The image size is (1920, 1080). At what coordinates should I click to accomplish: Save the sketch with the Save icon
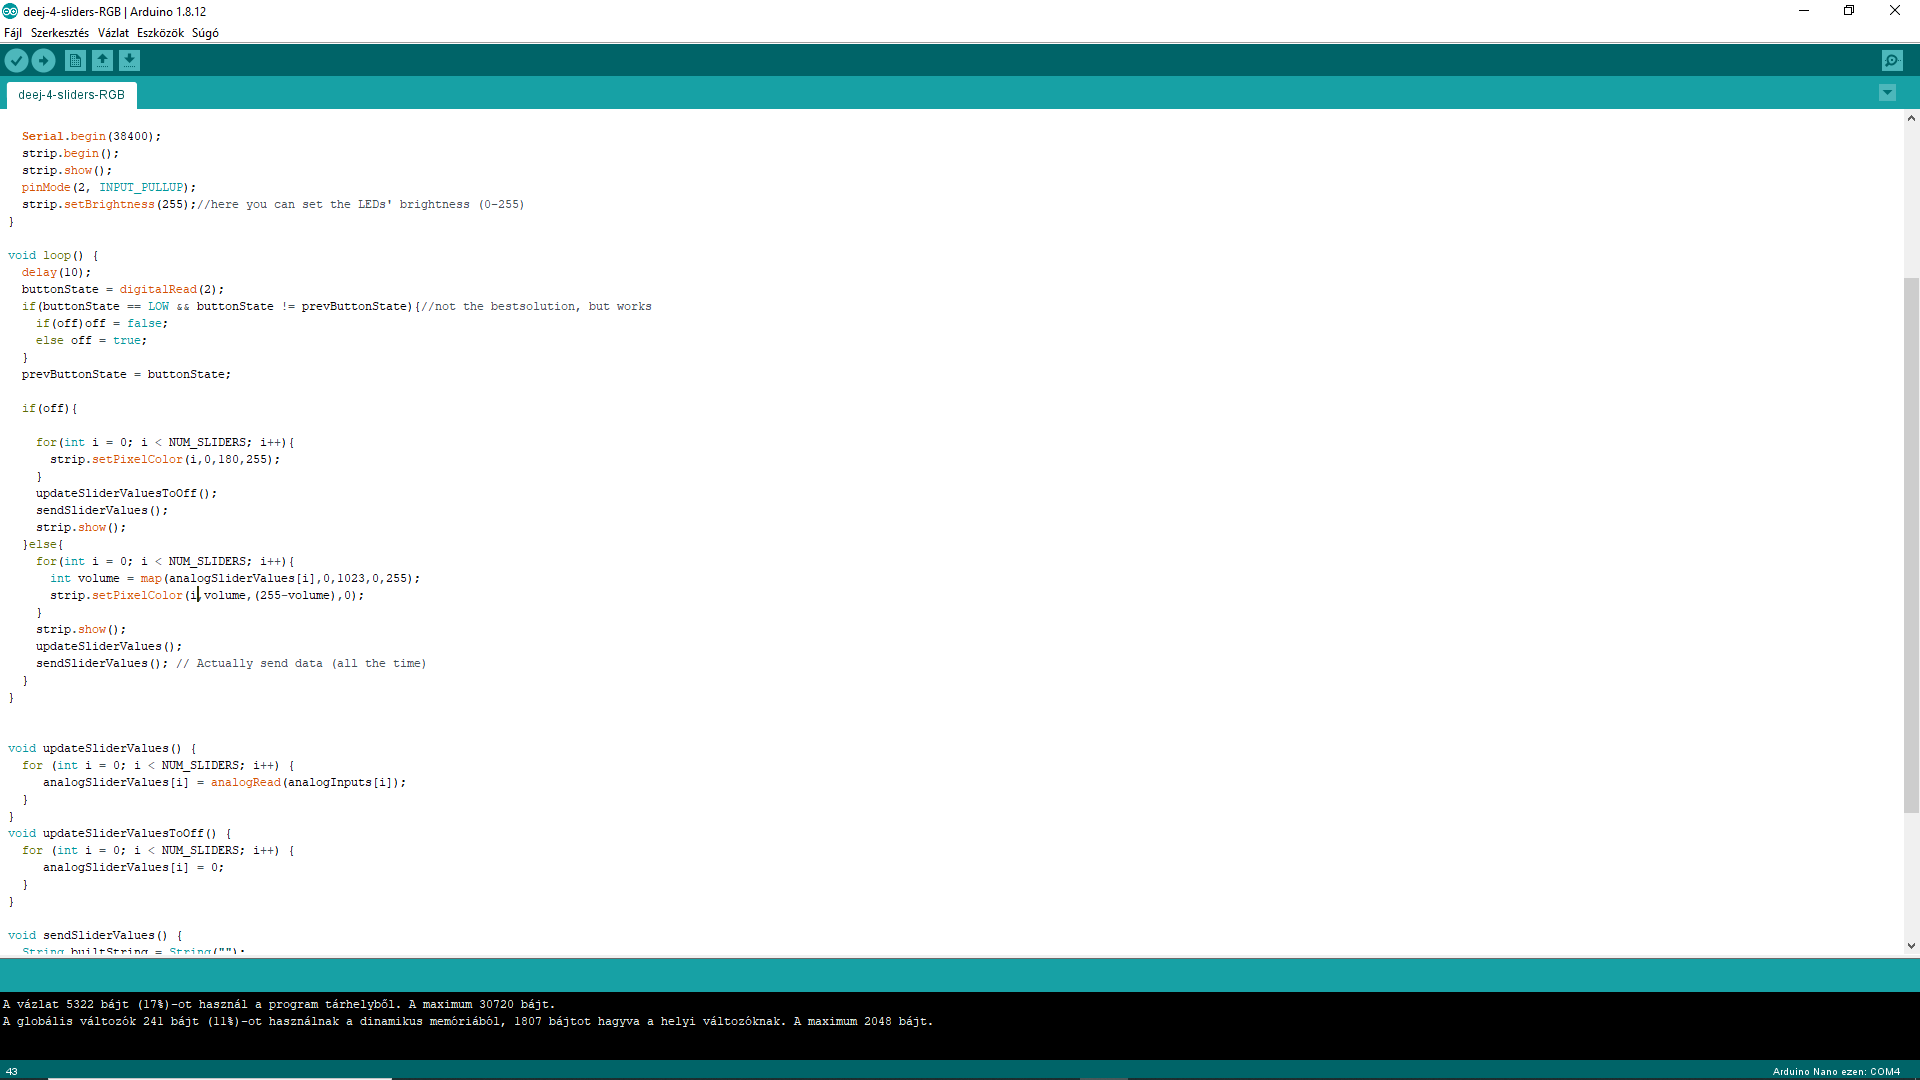(129, 61)
